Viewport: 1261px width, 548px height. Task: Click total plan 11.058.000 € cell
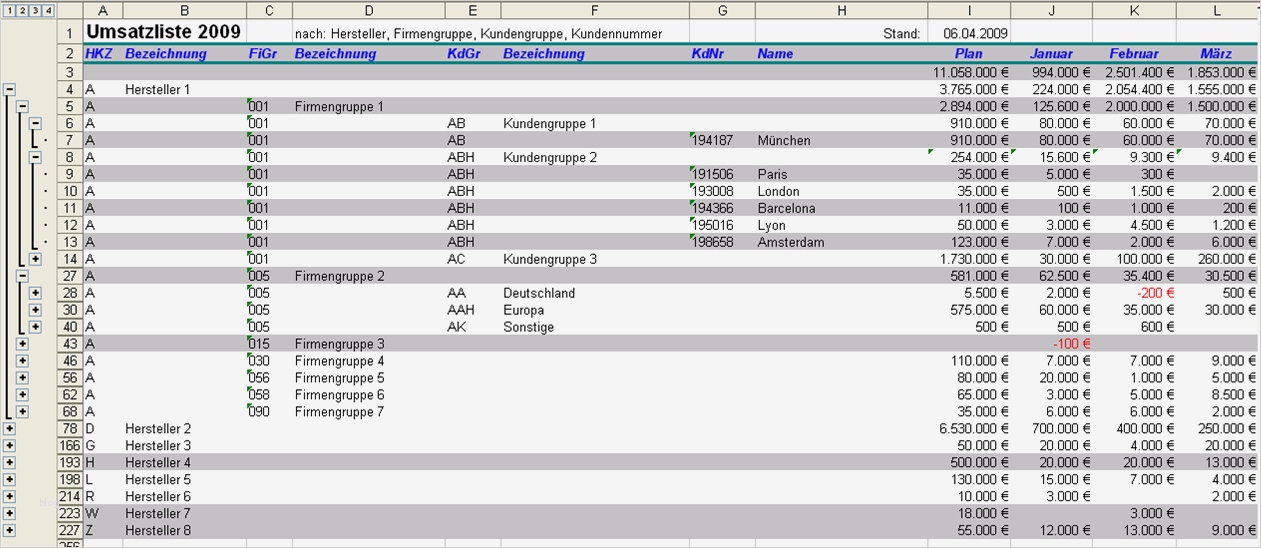[x=969, y=72]
